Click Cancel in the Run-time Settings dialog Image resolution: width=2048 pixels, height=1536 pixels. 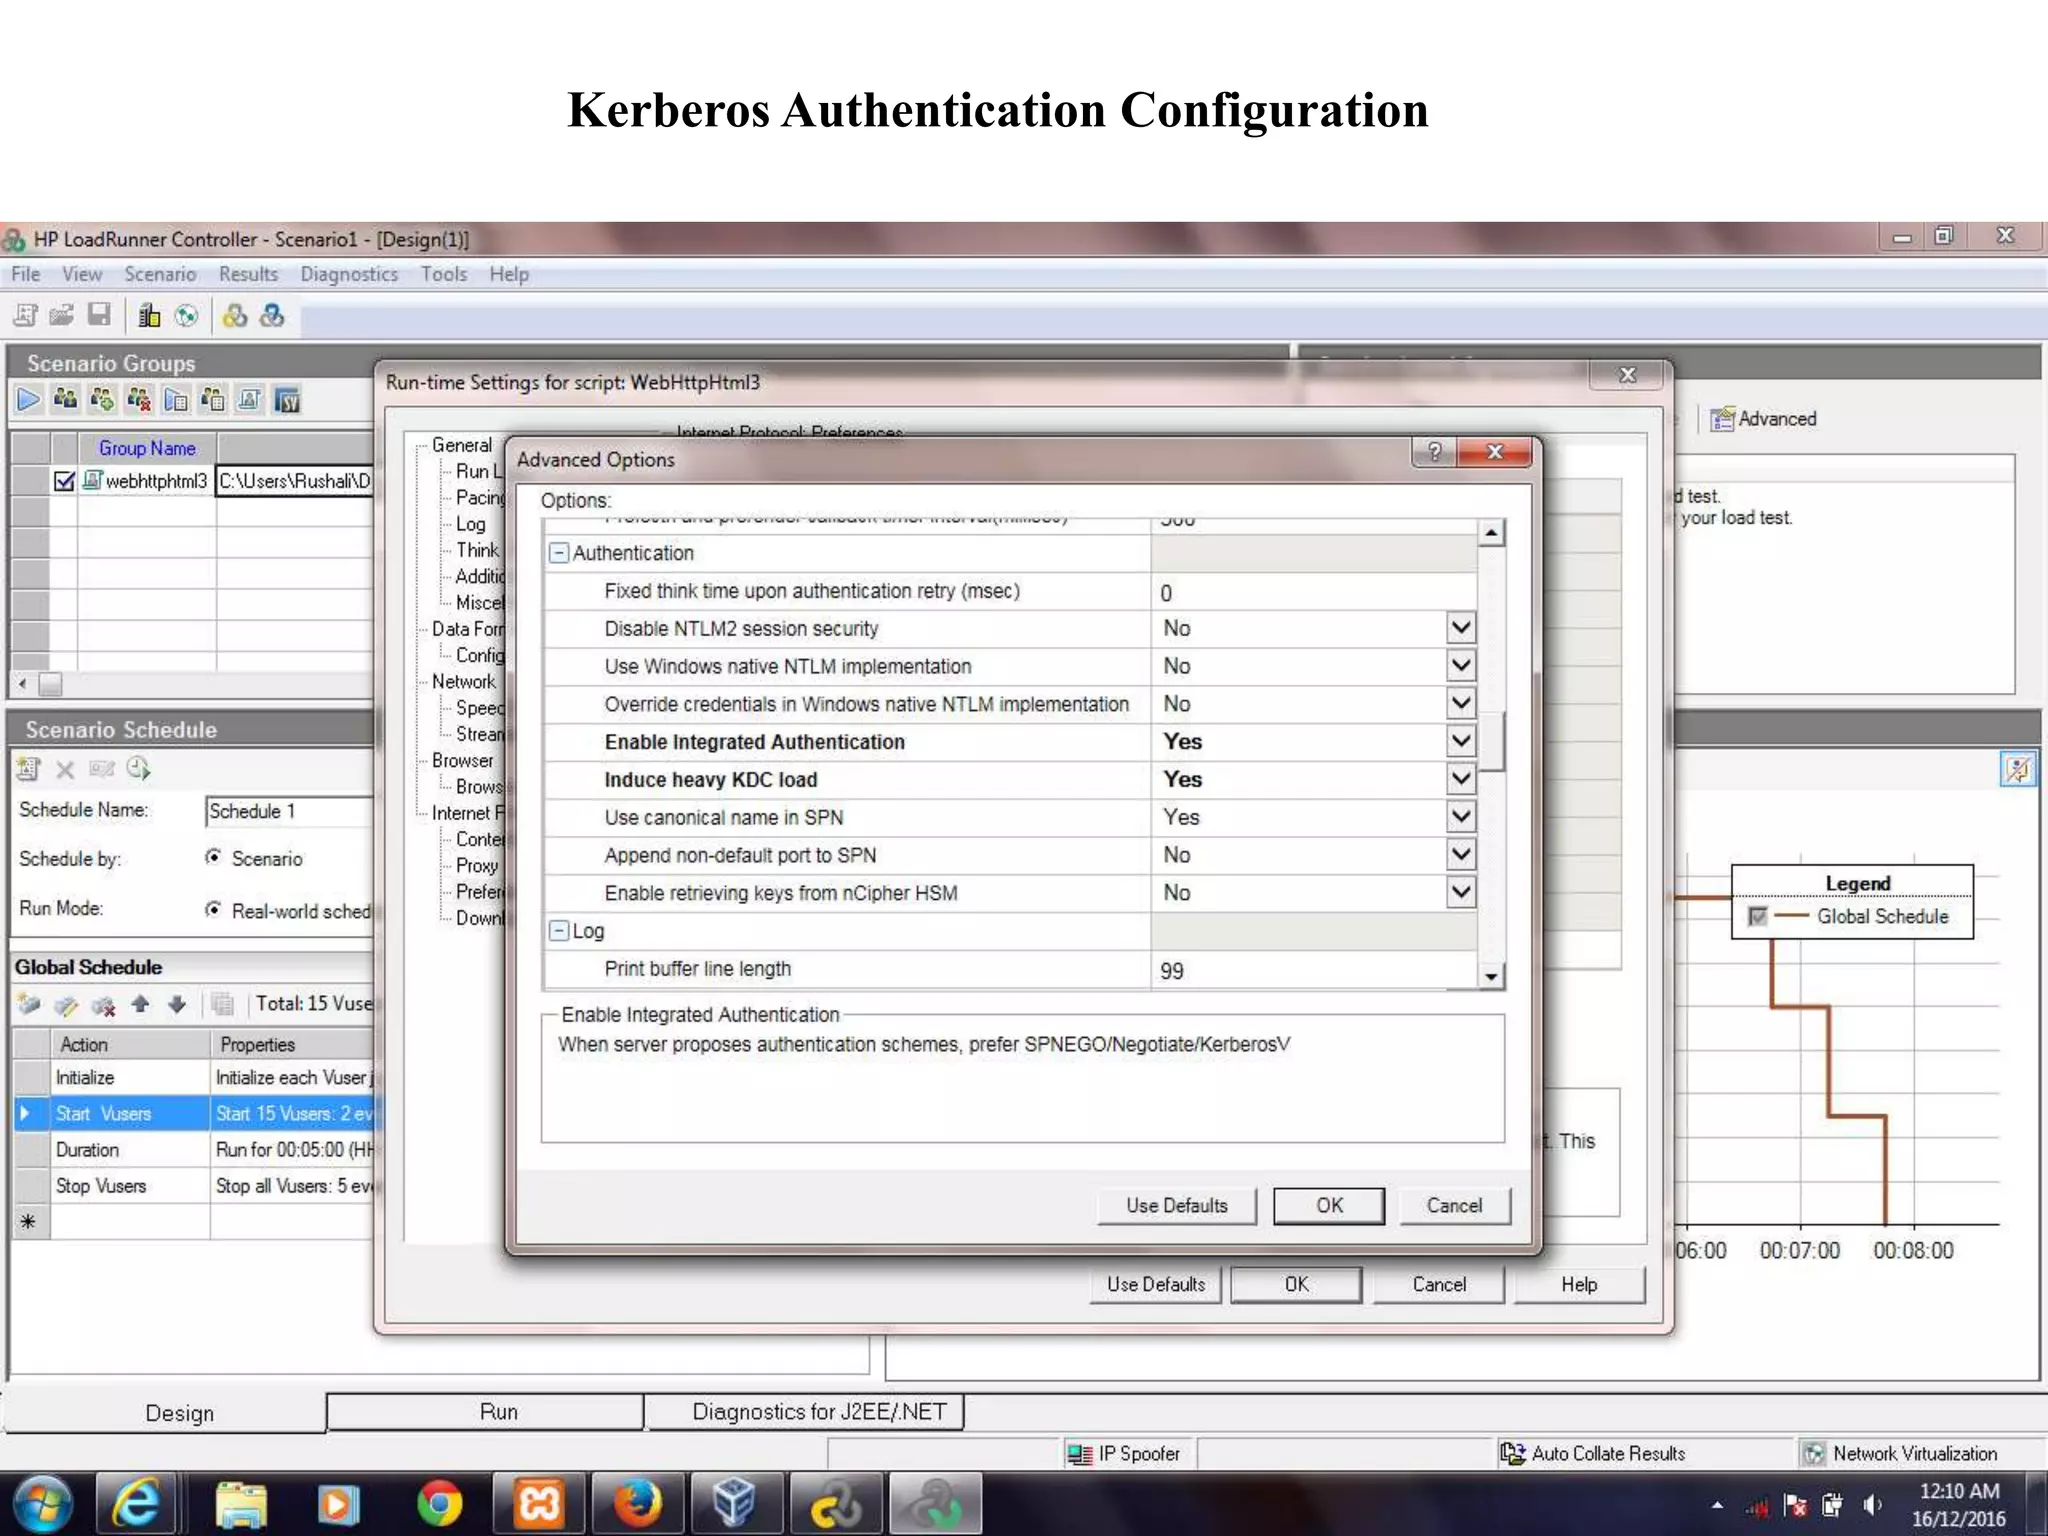coord(1439,1285)
